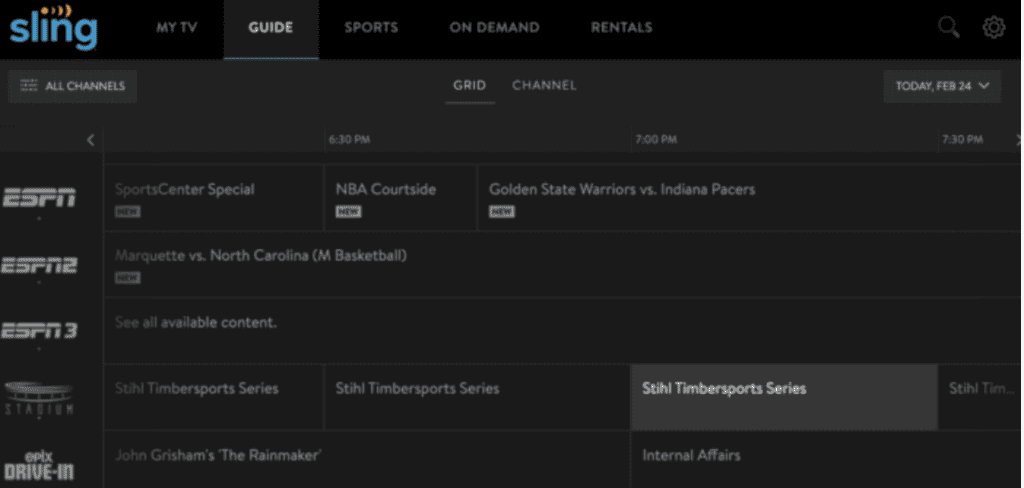The width and height of the screenshot is (1024, 488).
Task: Select SportsCenter Special on ESPN
Action: [x=214, y=197]
